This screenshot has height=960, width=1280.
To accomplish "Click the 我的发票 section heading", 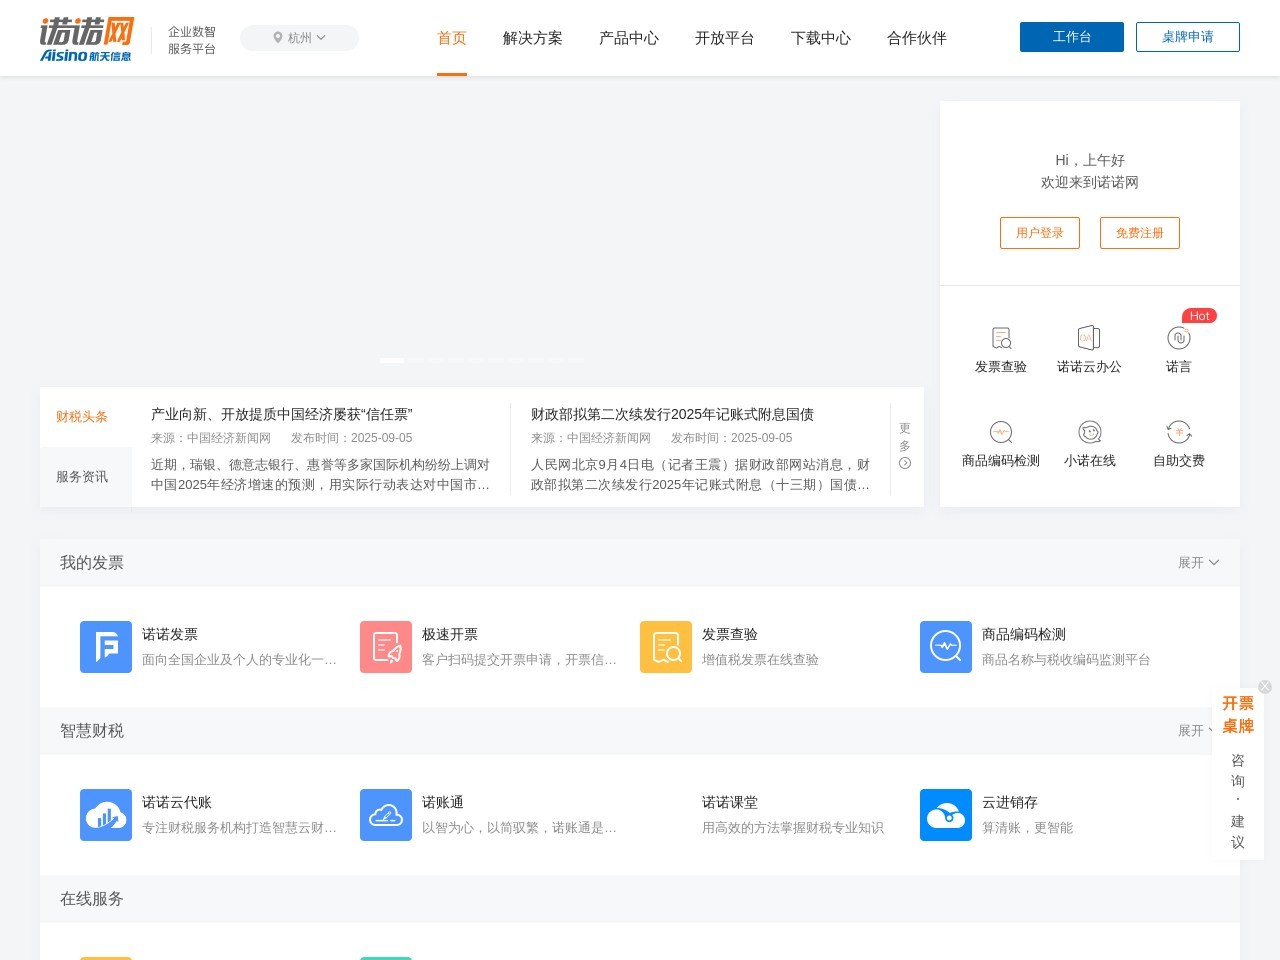I will coord(92,563).
